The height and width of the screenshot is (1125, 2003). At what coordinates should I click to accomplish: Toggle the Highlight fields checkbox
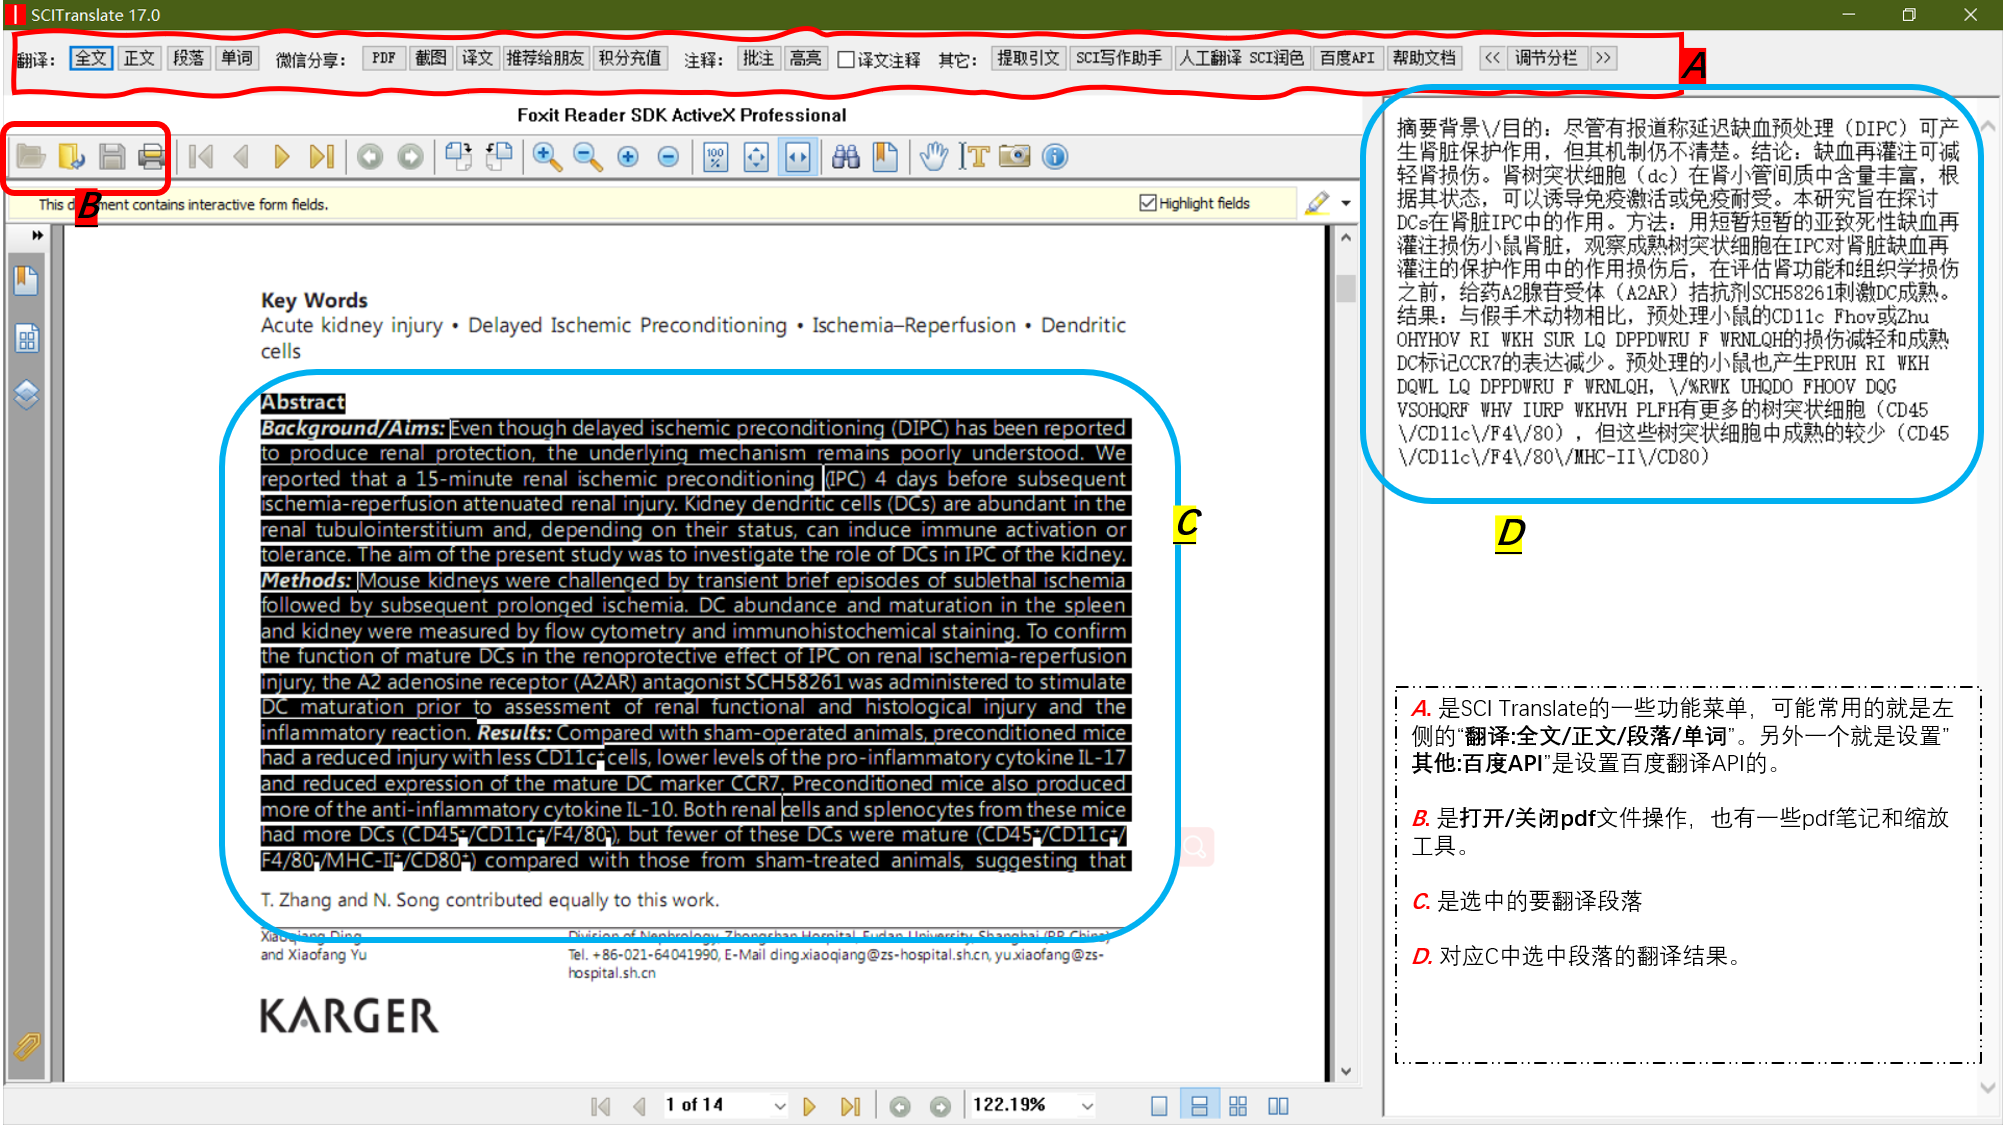tap(1147, 203)
